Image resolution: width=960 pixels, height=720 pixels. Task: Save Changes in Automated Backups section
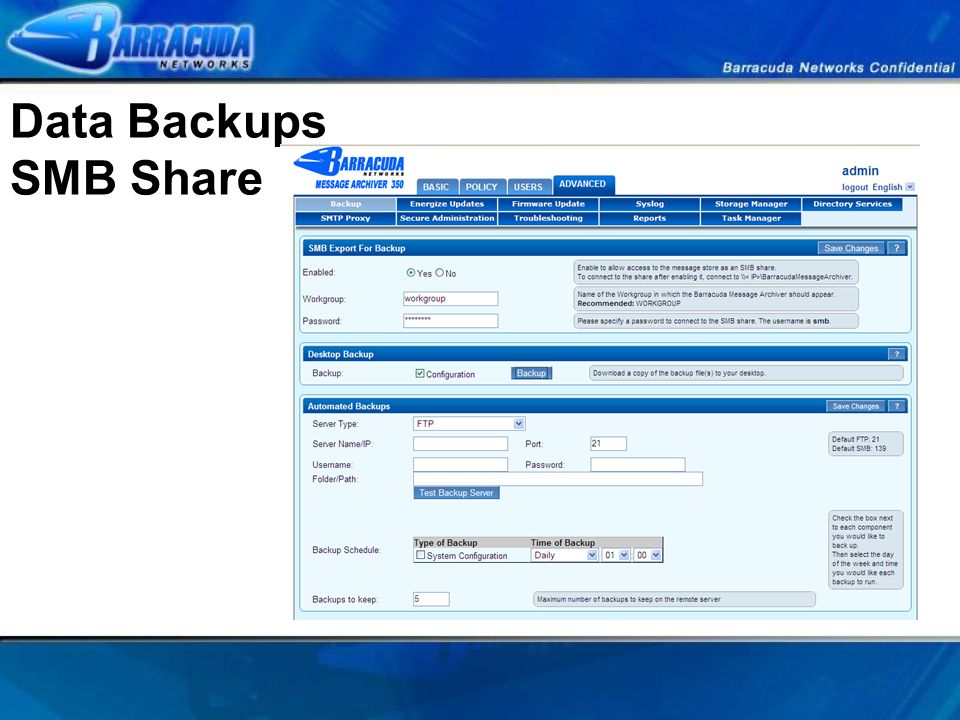(855, 406)
